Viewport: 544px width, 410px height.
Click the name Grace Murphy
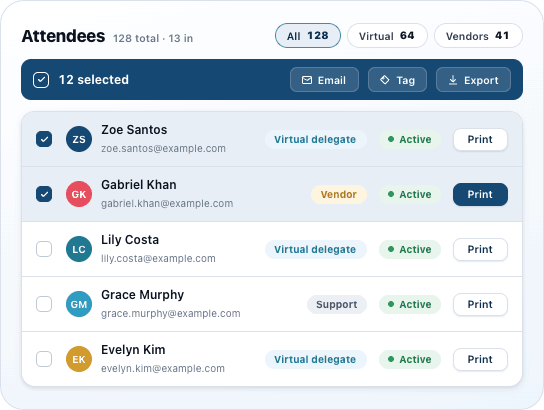click(143, 295)
